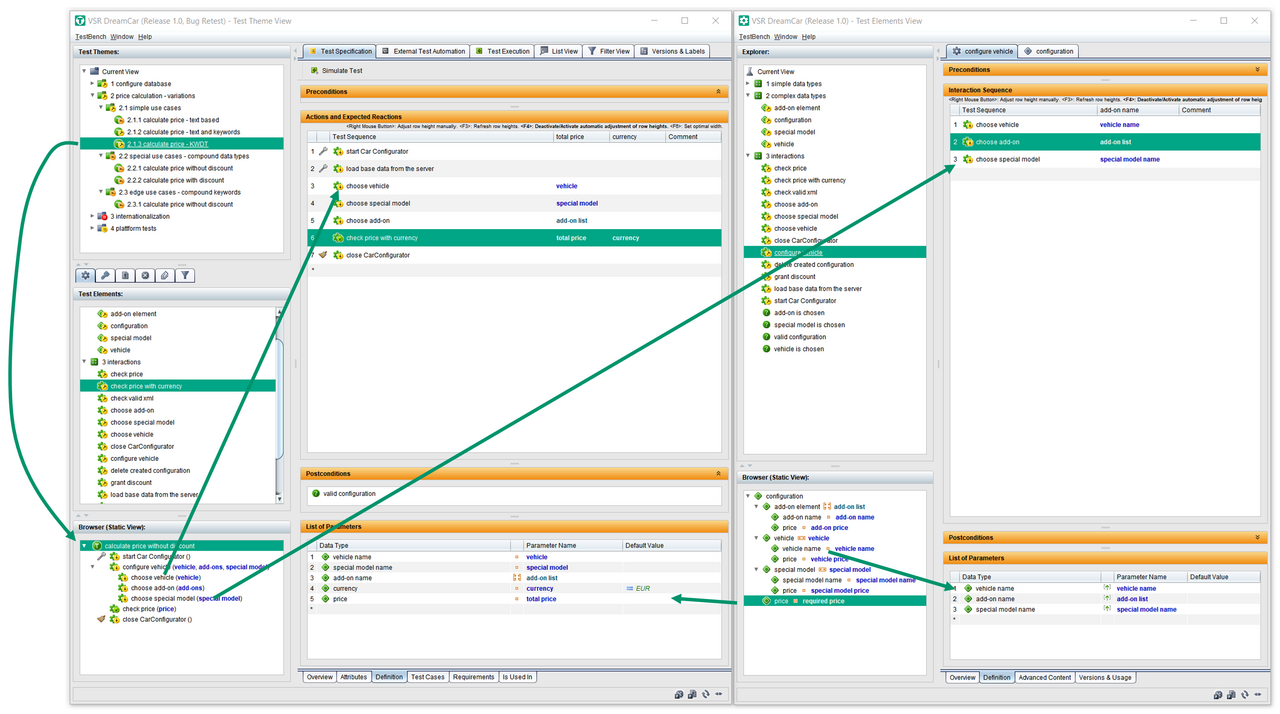The width and height of the screenshot is (1280, 714).
Task: Click the Simulate Test icon
Action: pos(314,71)
